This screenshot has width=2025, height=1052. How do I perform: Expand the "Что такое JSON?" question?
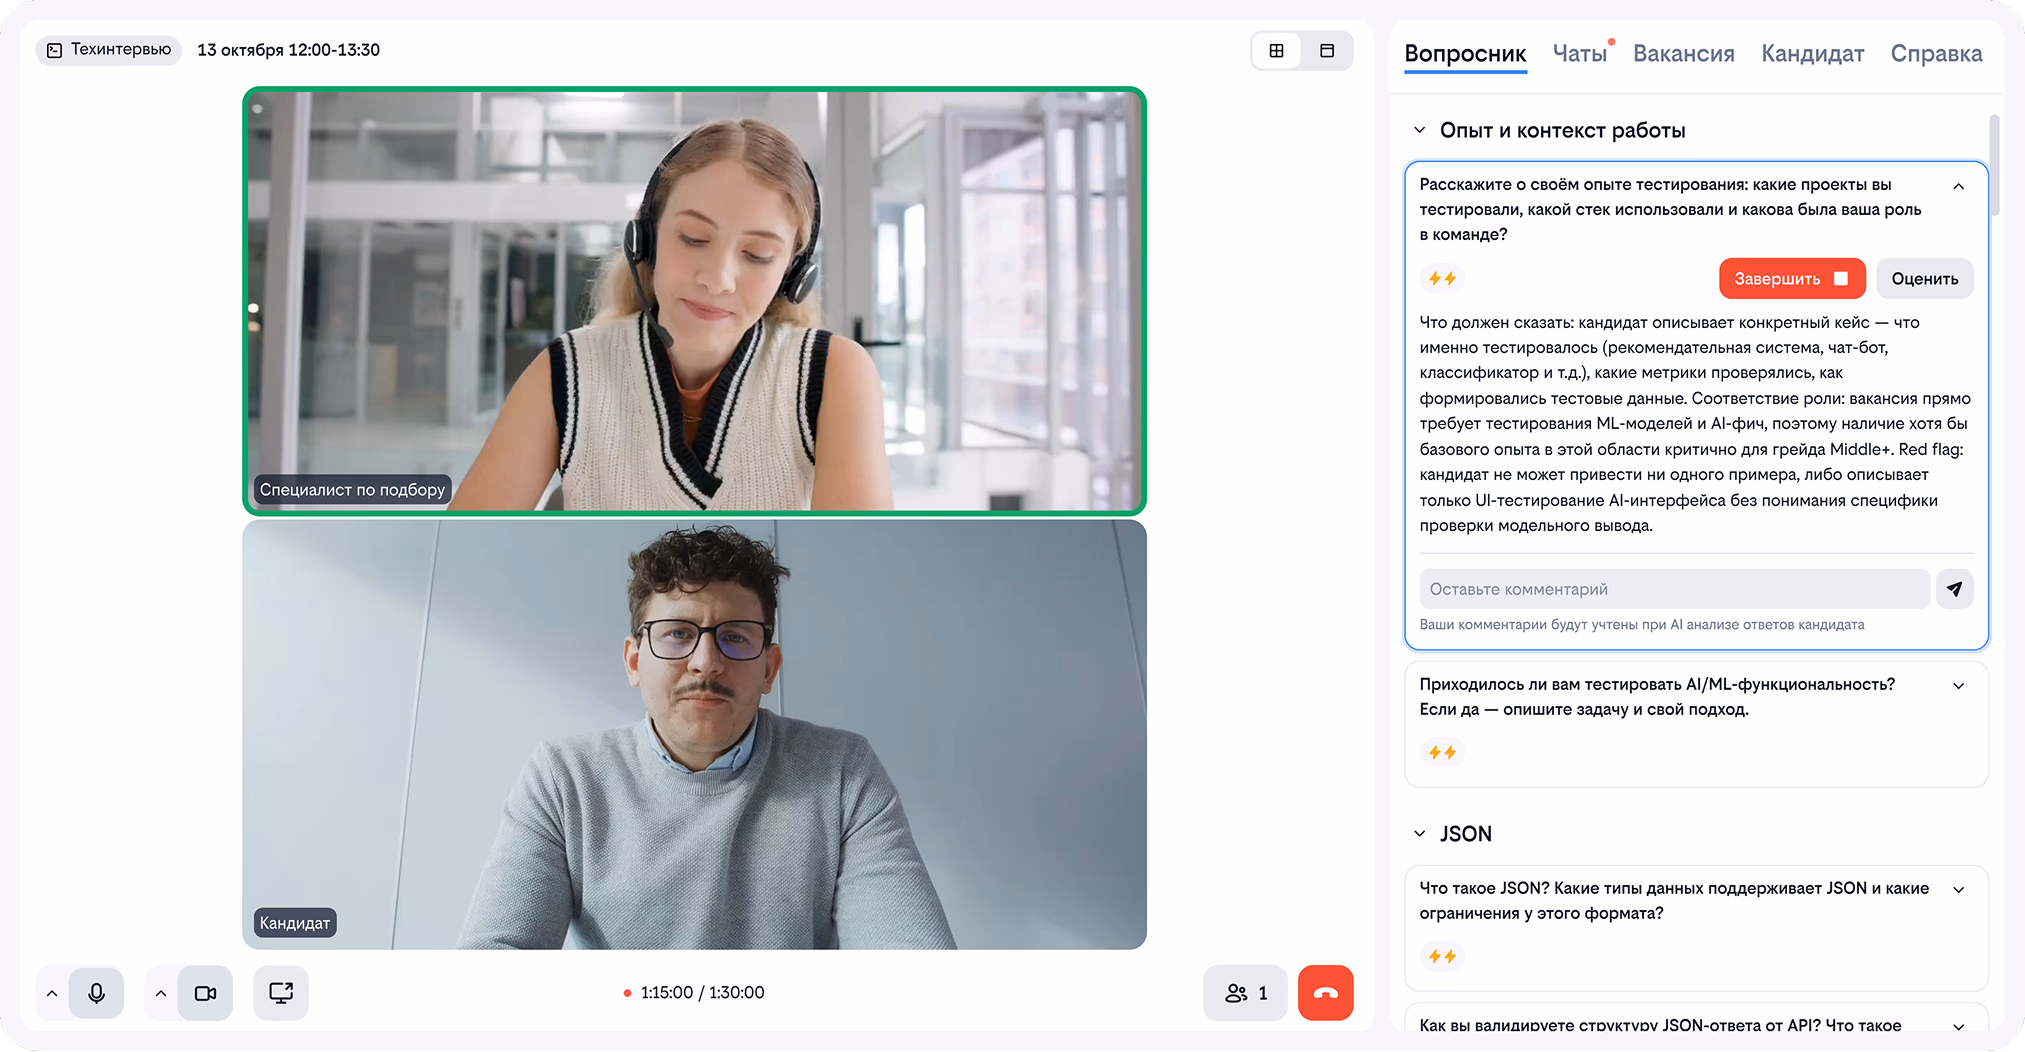click(x=1959, y=890)
